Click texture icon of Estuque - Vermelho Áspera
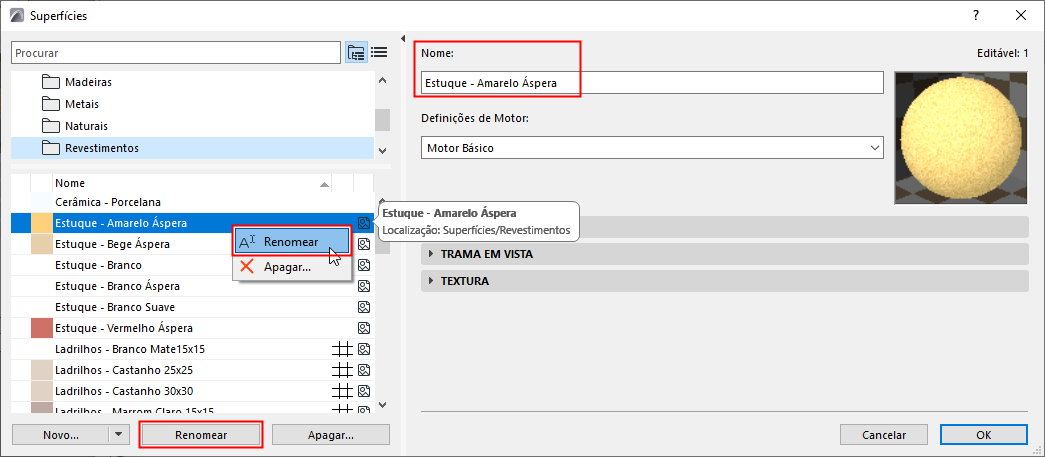The width and height of the screenshot is (1045, 457). pos(364,328)
